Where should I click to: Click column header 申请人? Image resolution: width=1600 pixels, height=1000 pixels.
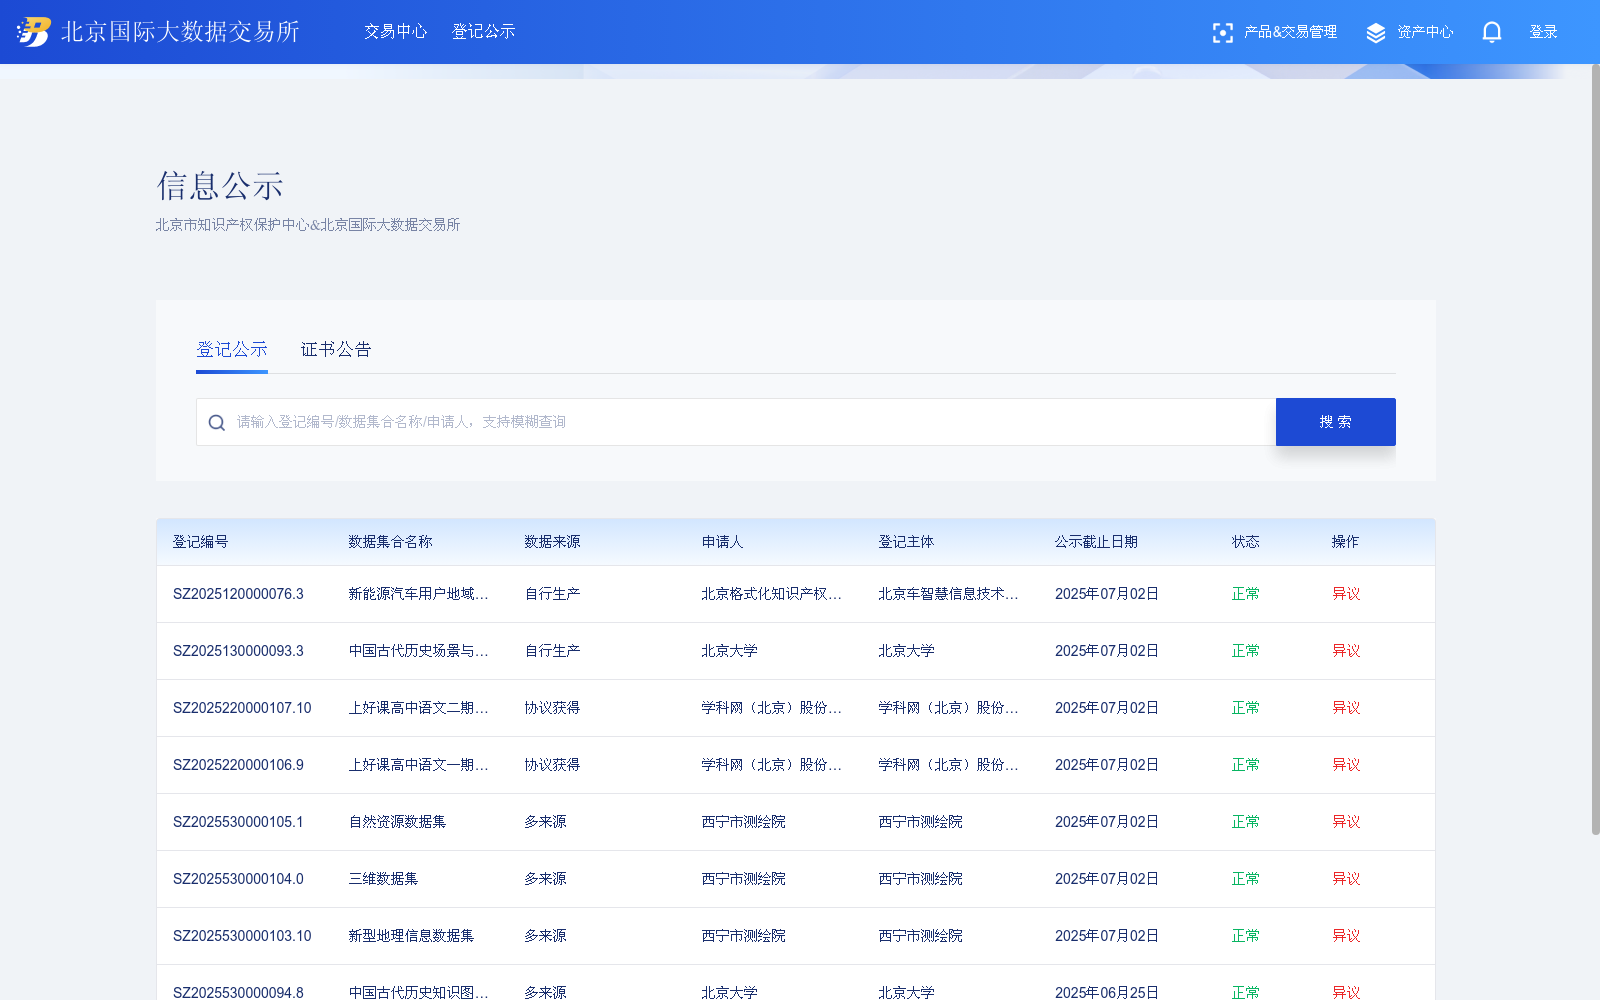[722, 542]
